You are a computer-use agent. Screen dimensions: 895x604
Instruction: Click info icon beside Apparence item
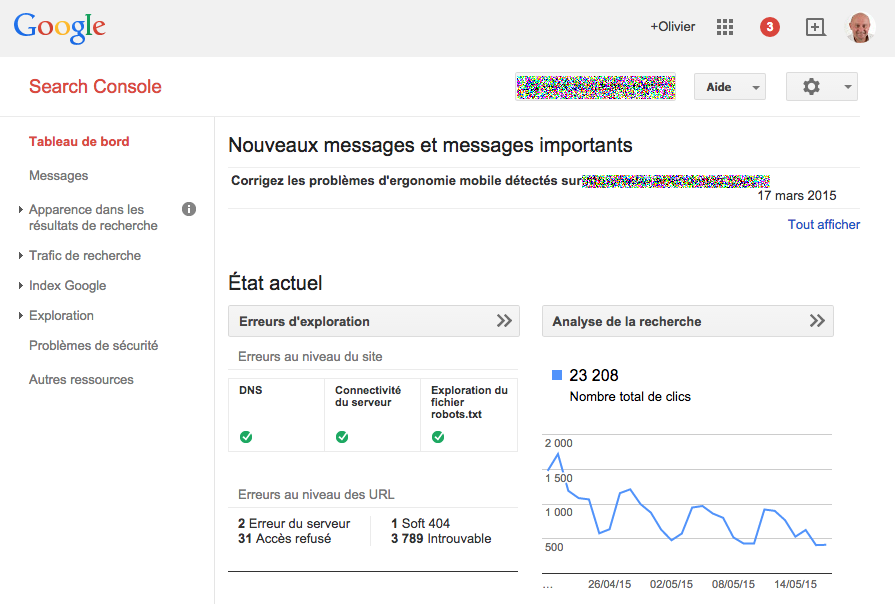pyautogui.click(x=189, y=210)
